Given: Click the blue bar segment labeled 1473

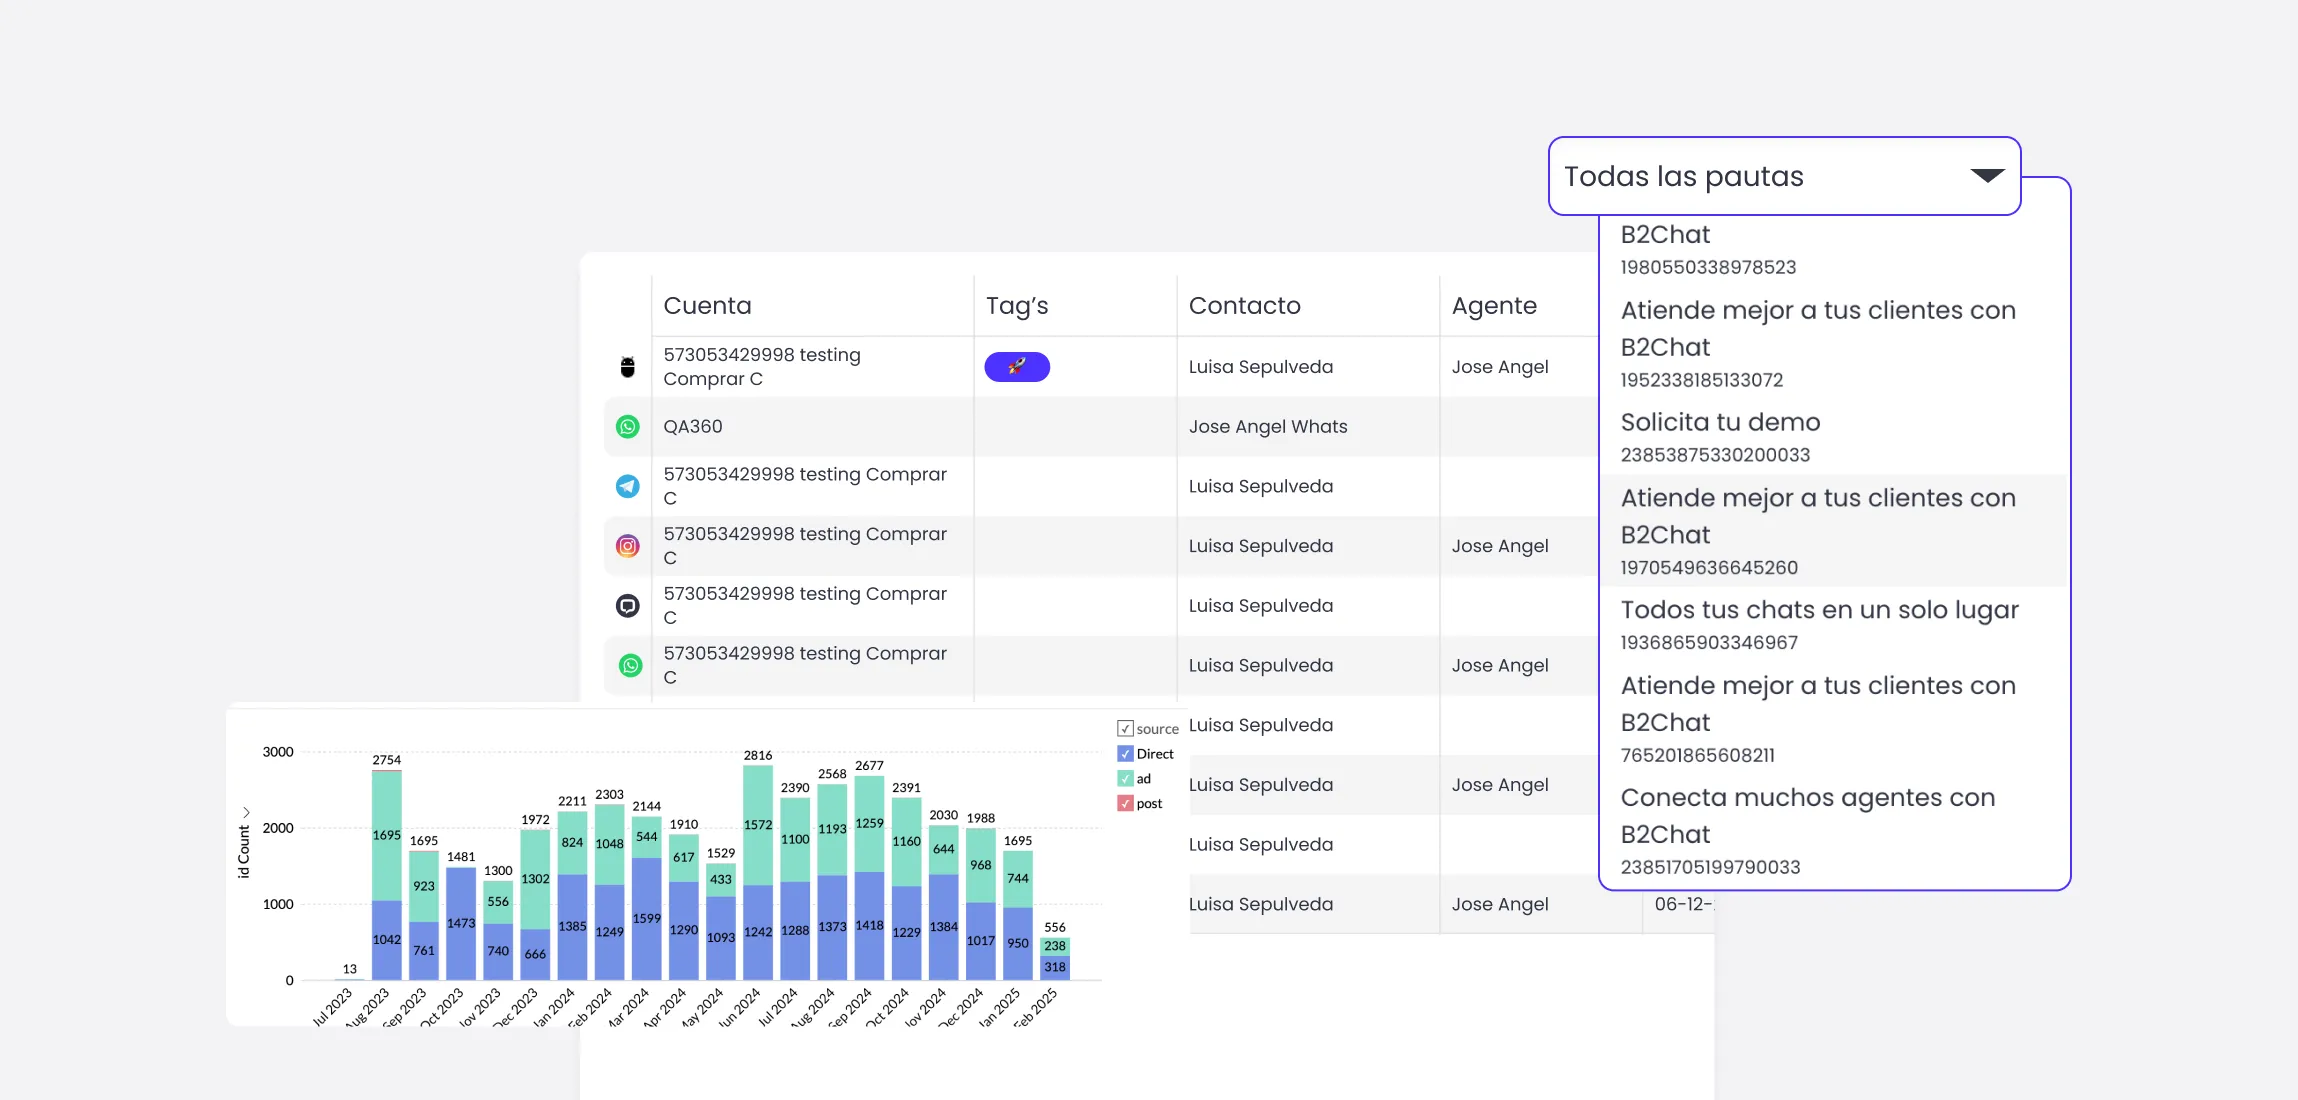Looking at the screenshot, I should point(461,924).
